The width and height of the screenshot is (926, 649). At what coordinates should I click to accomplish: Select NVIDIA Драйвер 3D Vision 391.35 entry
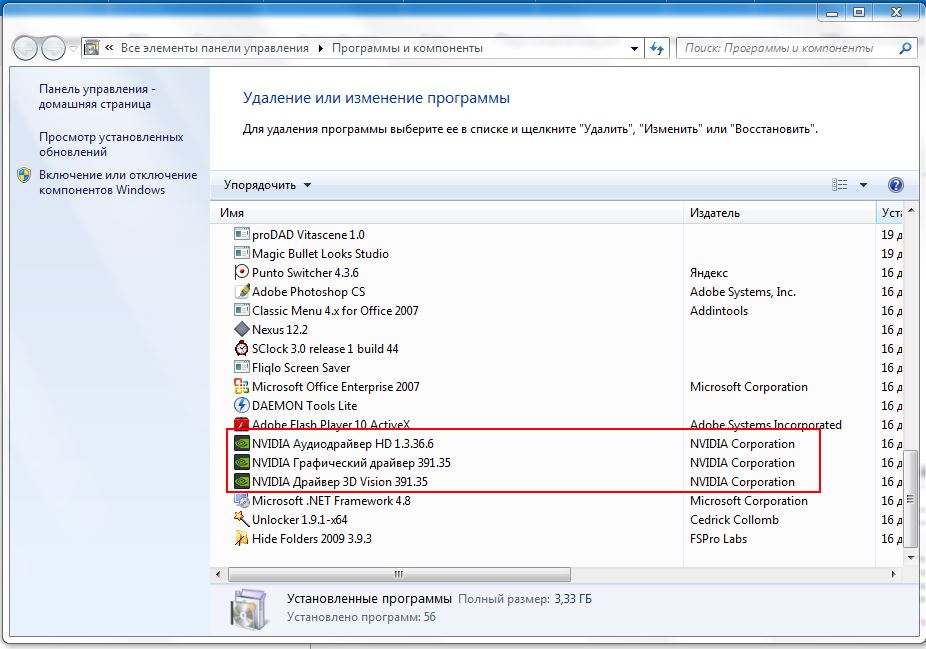pyautogui.click(x=557, y=481)
